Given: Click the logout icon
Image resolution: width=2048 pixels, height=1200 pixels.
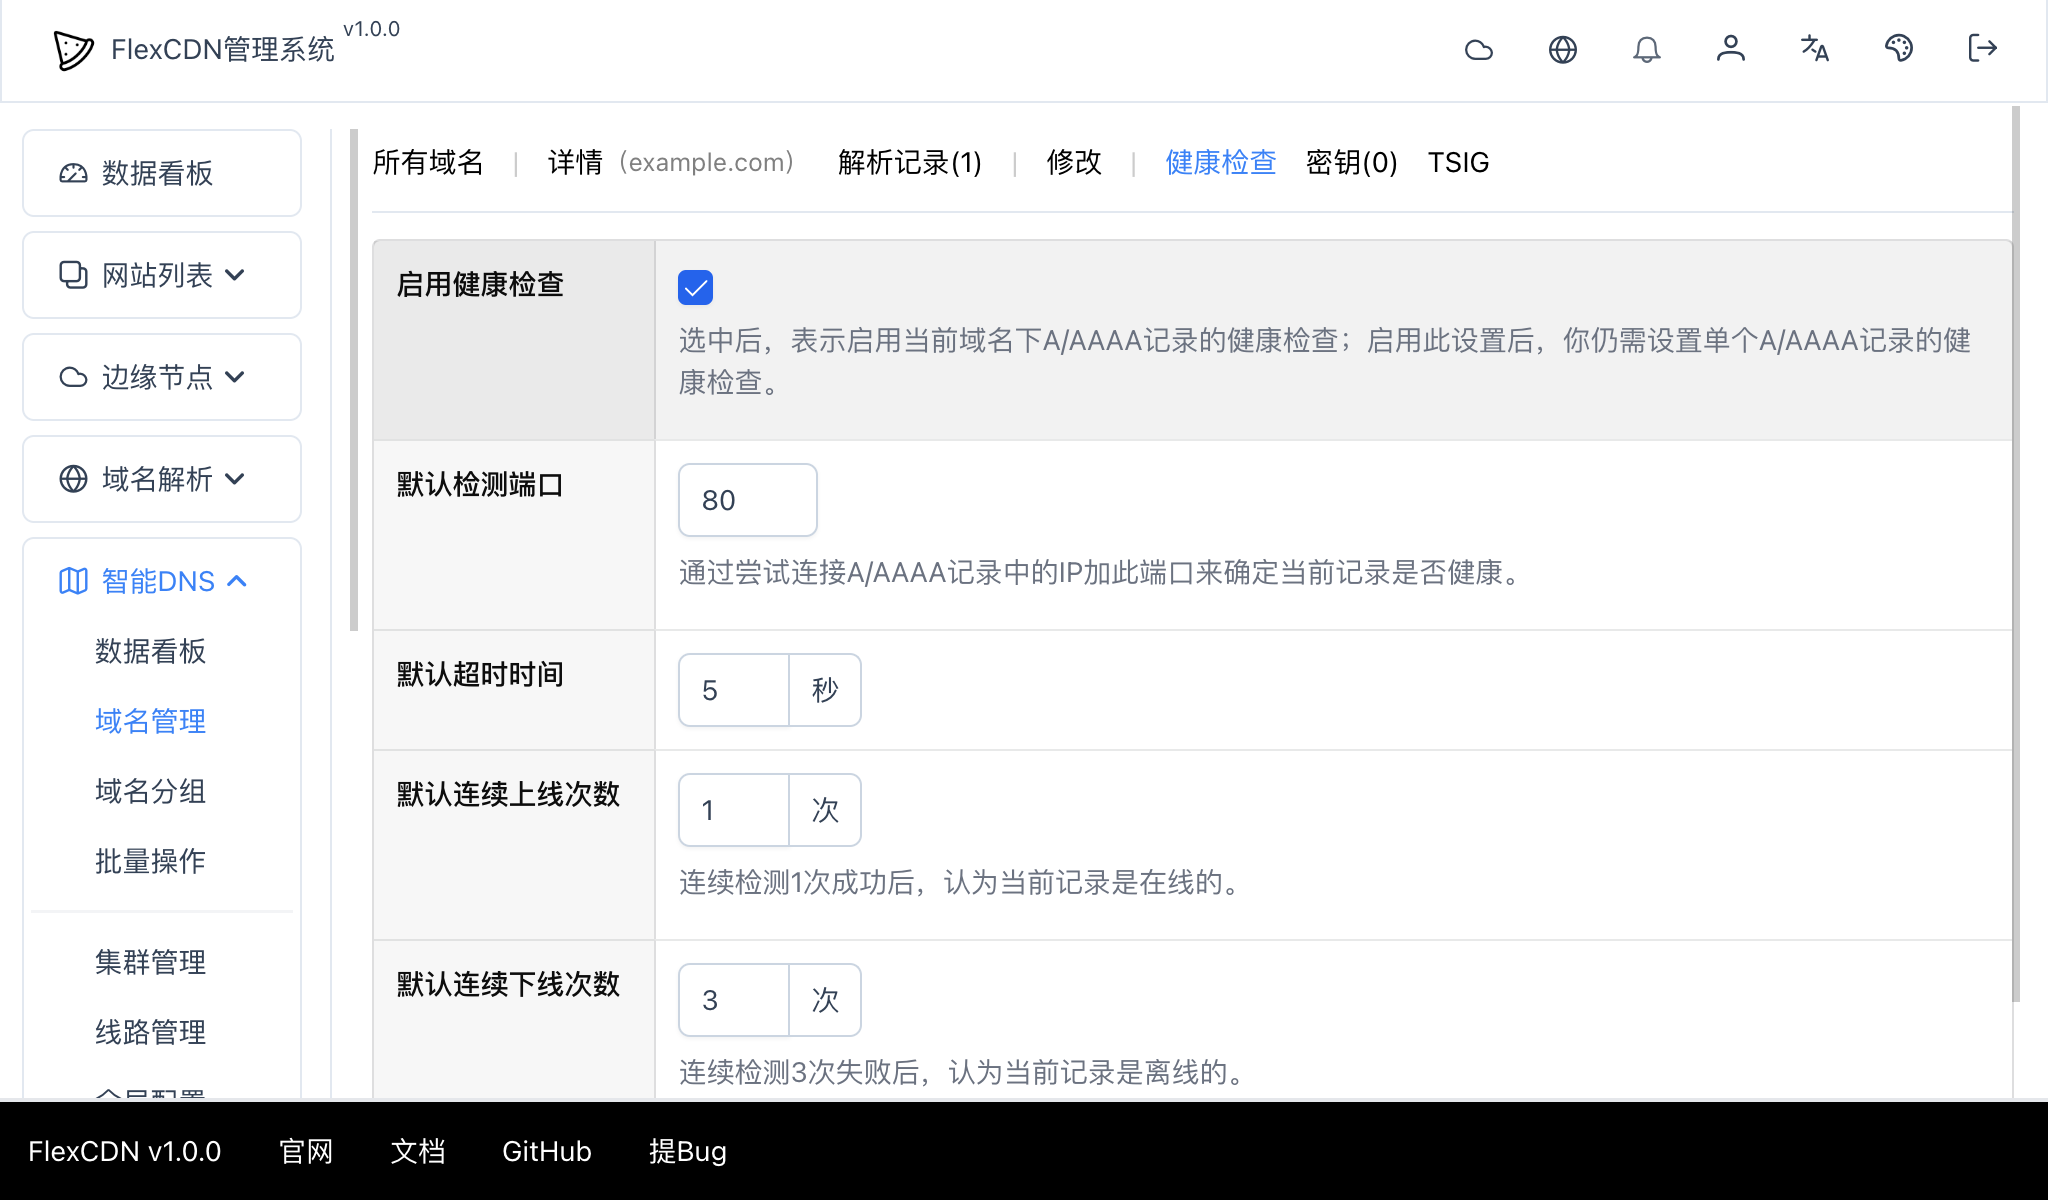Looking at the screenshot, I should (x=1982, y=49).
